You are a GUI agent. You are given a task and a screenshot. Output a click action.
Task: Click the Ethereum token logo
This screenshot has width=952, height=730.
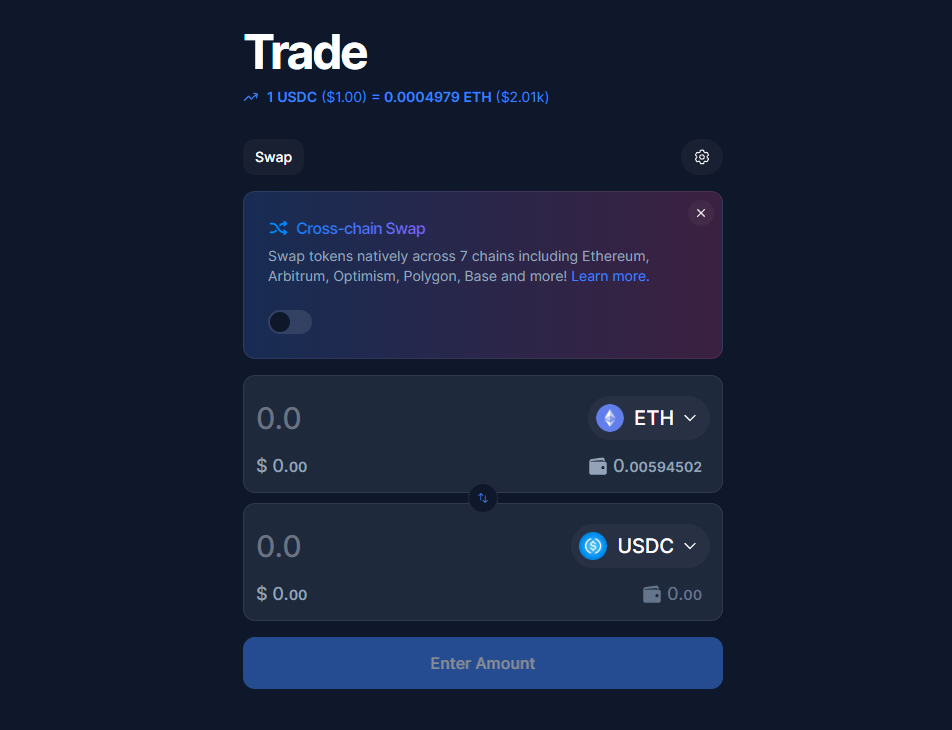[610, 418]
